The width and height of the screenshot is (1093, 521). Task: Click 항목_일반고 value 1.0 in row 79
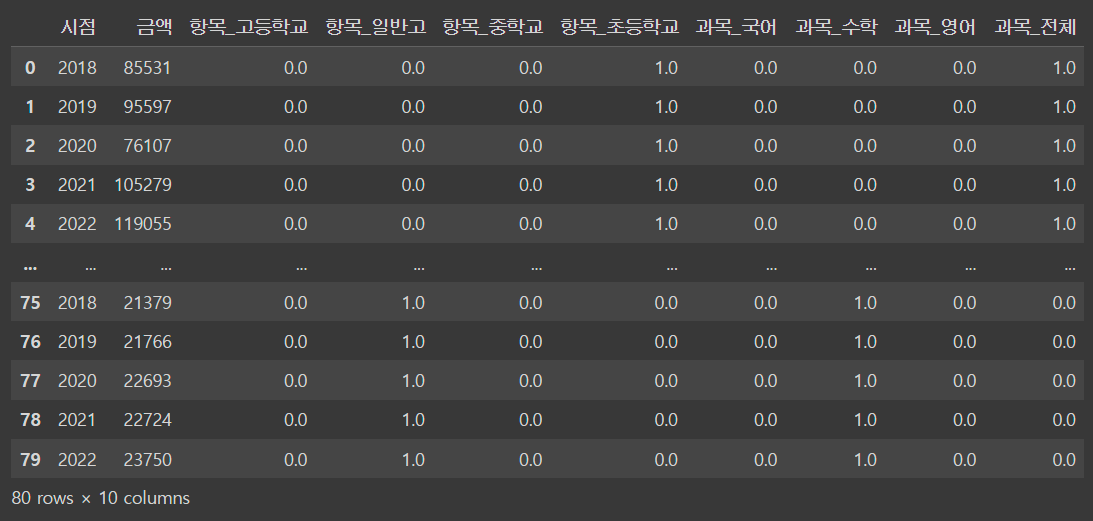pos(413,460)
